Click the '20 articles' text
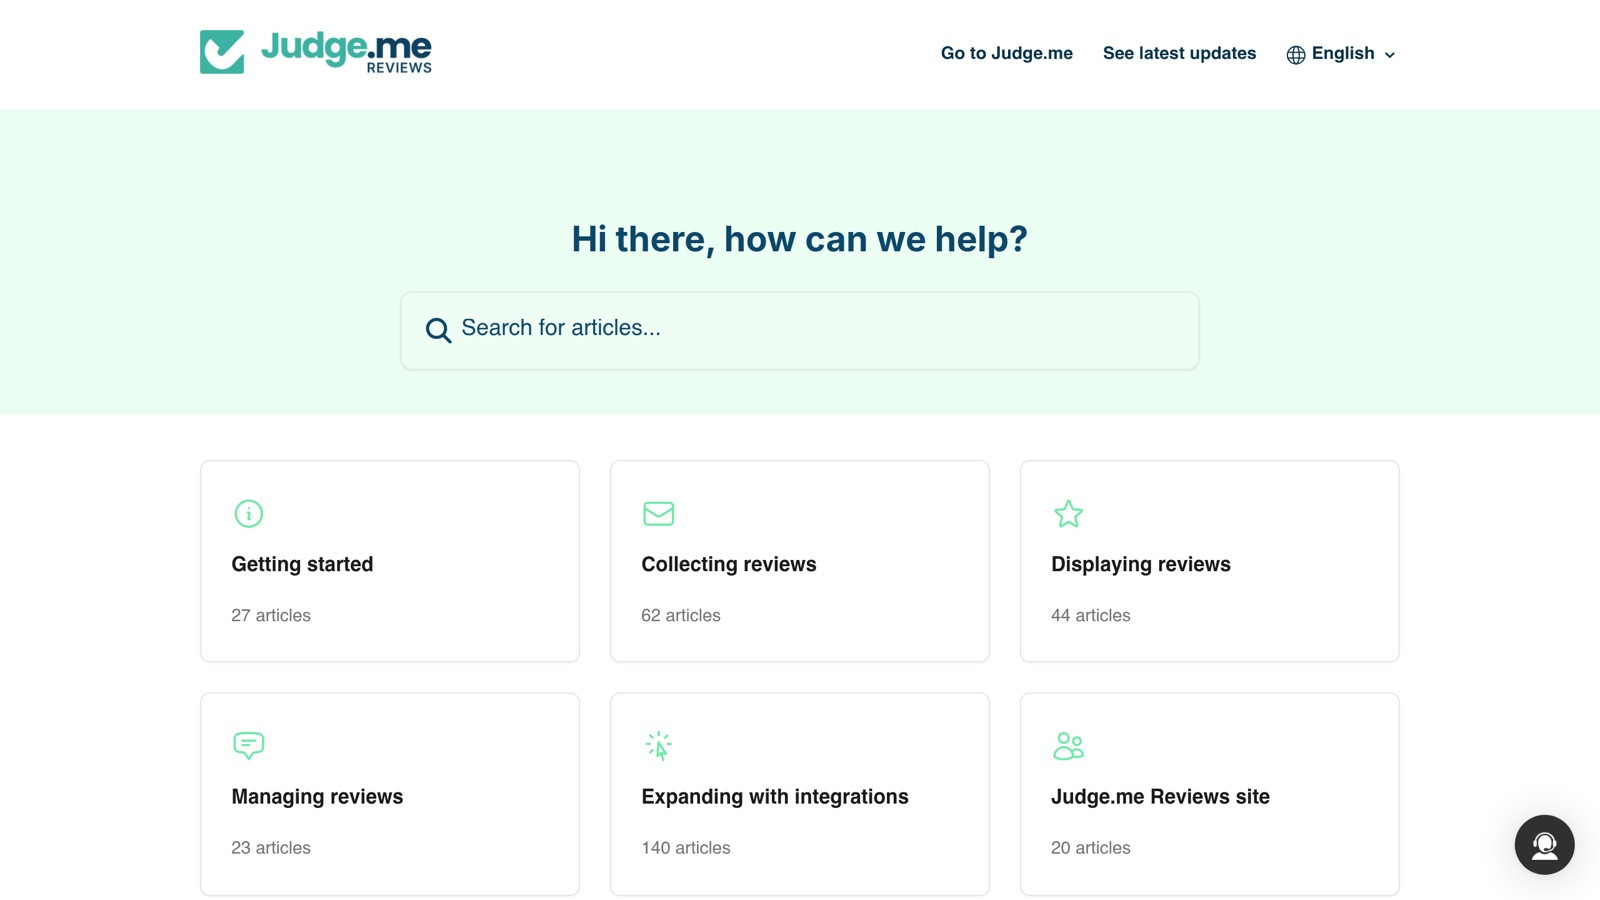This screenshot has width=1600, height=900. (x=1091, y=848)
